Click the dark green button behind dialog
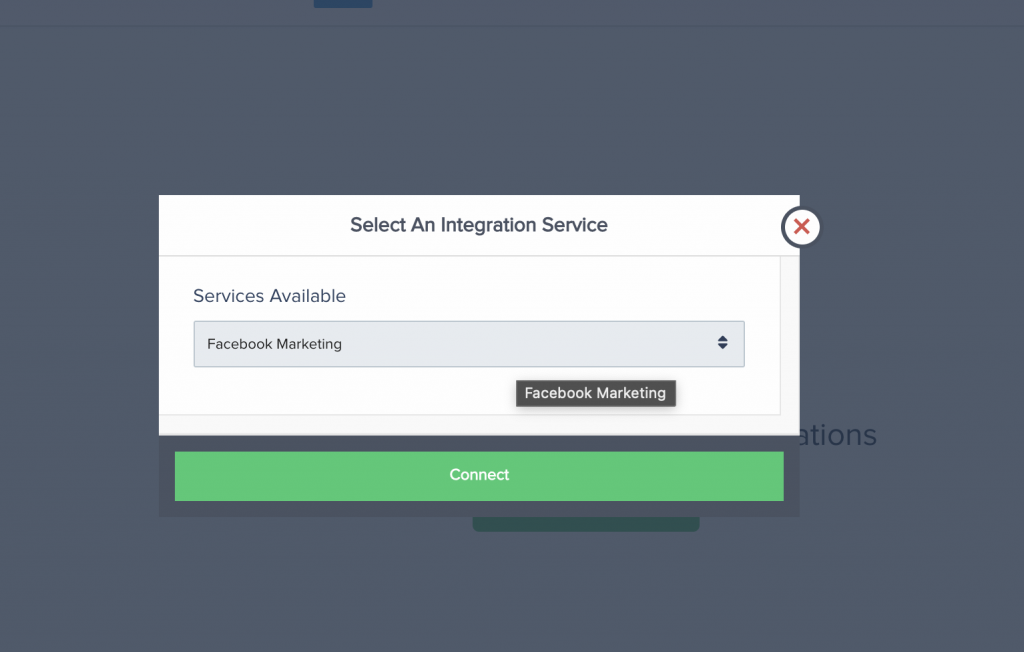Viewport: 1024px width, 652px height. [x=585, y=525]
